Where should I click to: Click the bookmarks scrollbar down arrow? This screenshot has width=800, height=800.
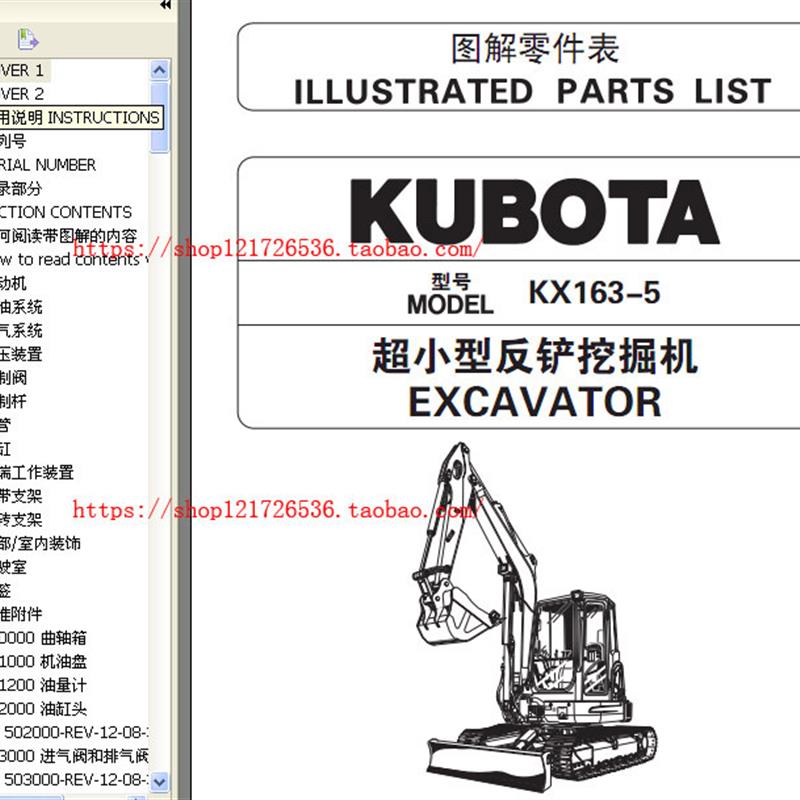click(160, 781)
